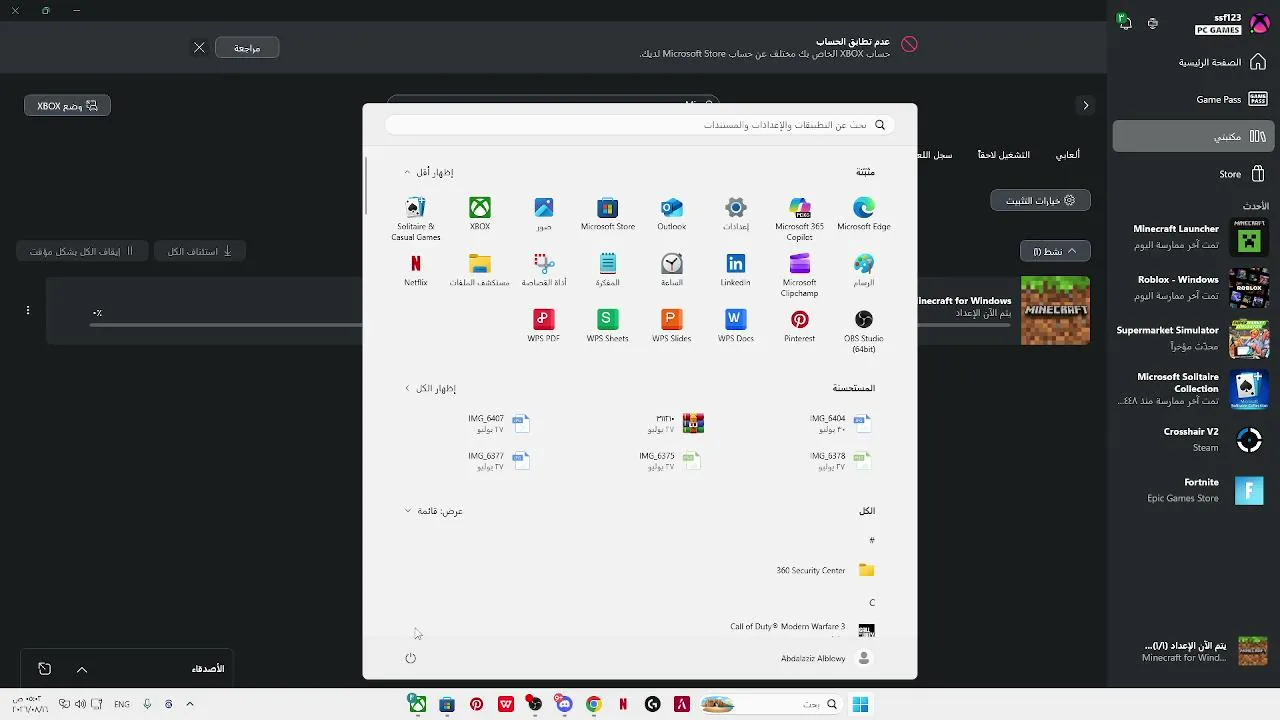The width and height of the screenshot is (1280, 720).
Task: Open Minecraft Launcher from recent list
Action: 1193,237
